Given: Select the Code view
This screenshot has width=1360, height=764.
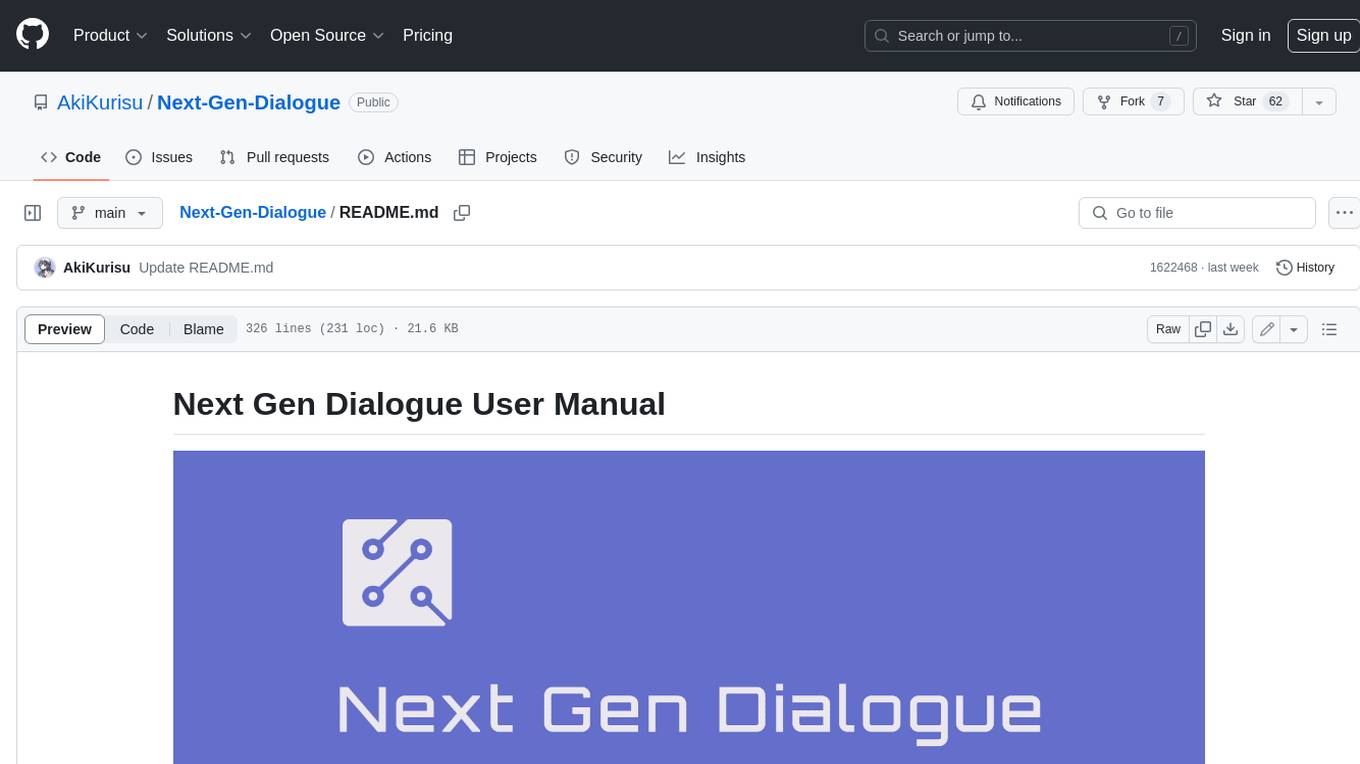Looking at the screenshot, I should 137,329.
